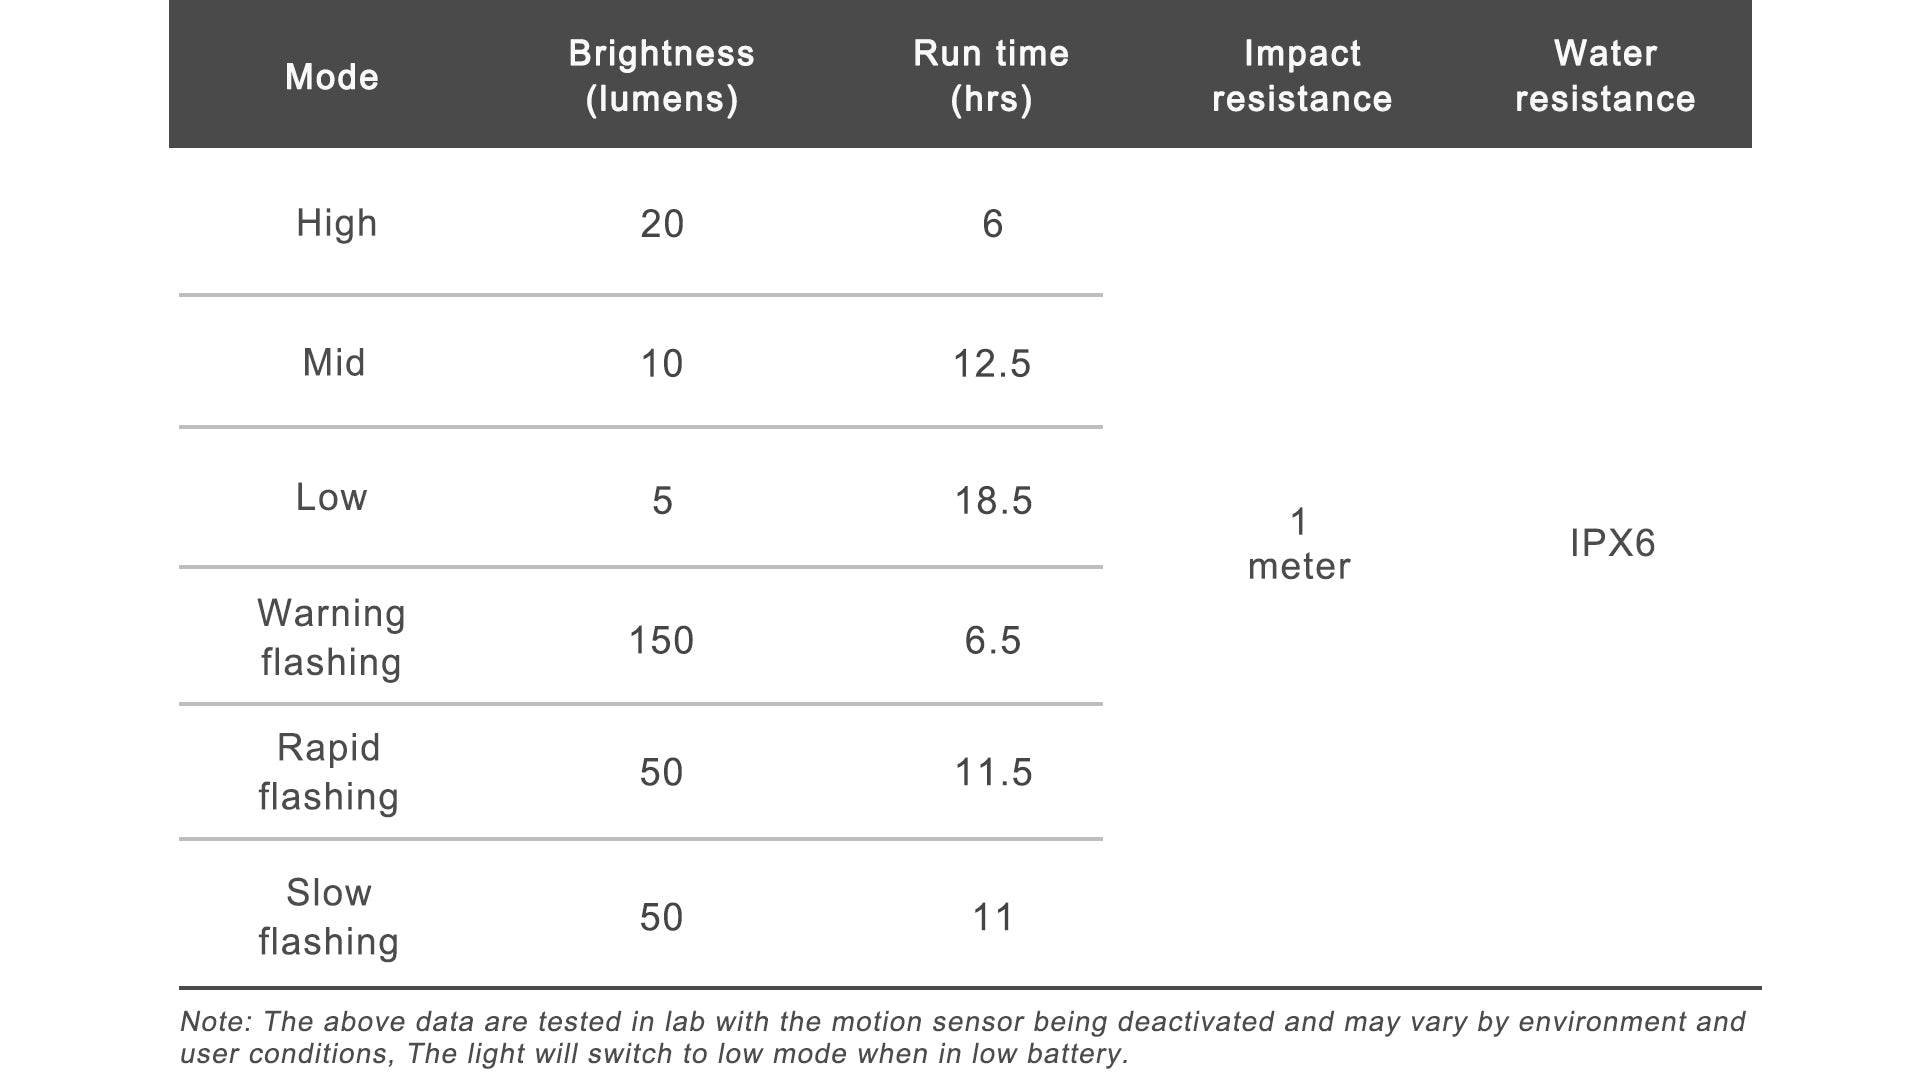The image size is (1920, 1080).
Task: Click the Water resistance header
Action: [x=1605, y=76]
